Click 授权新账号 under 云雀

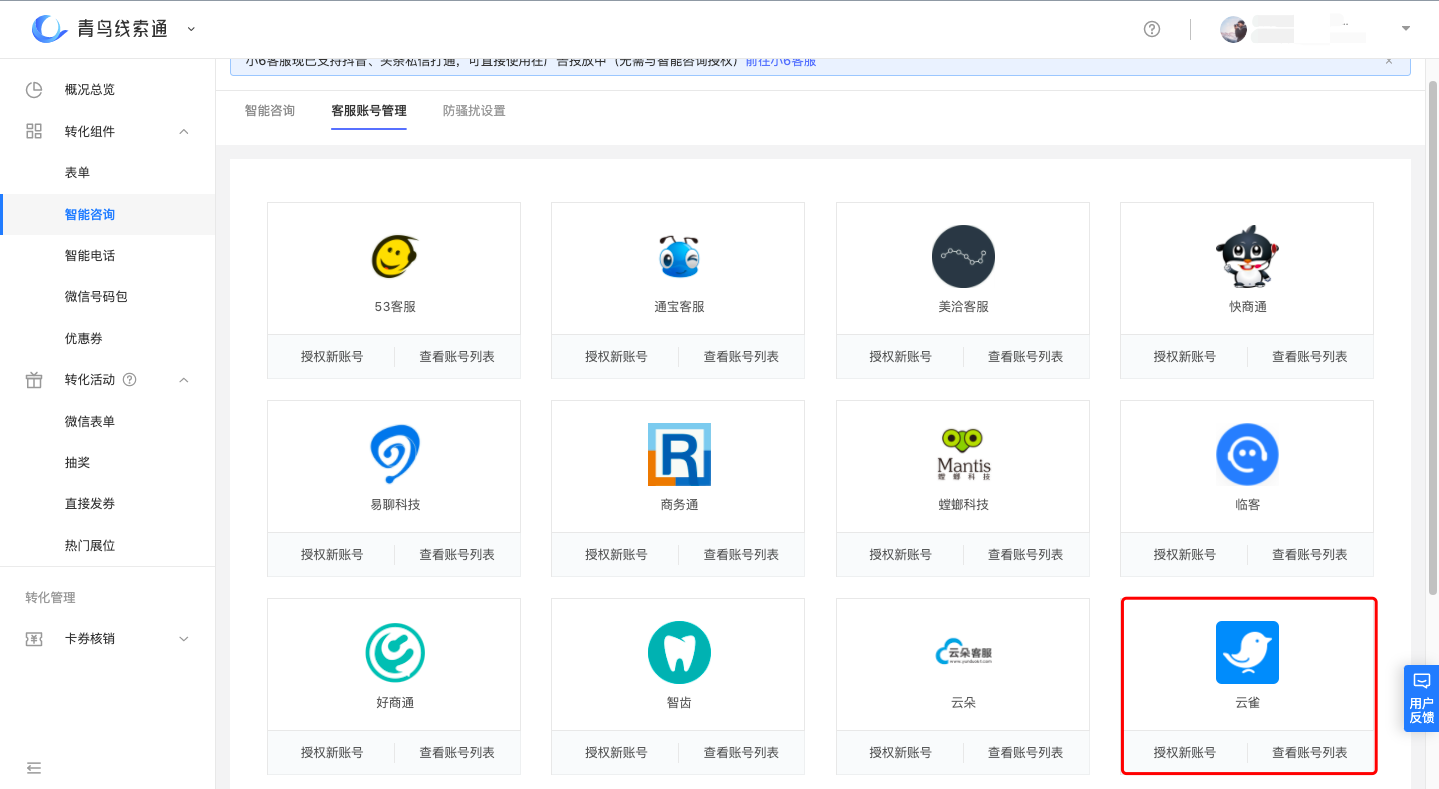click(x=1186, y=752)
